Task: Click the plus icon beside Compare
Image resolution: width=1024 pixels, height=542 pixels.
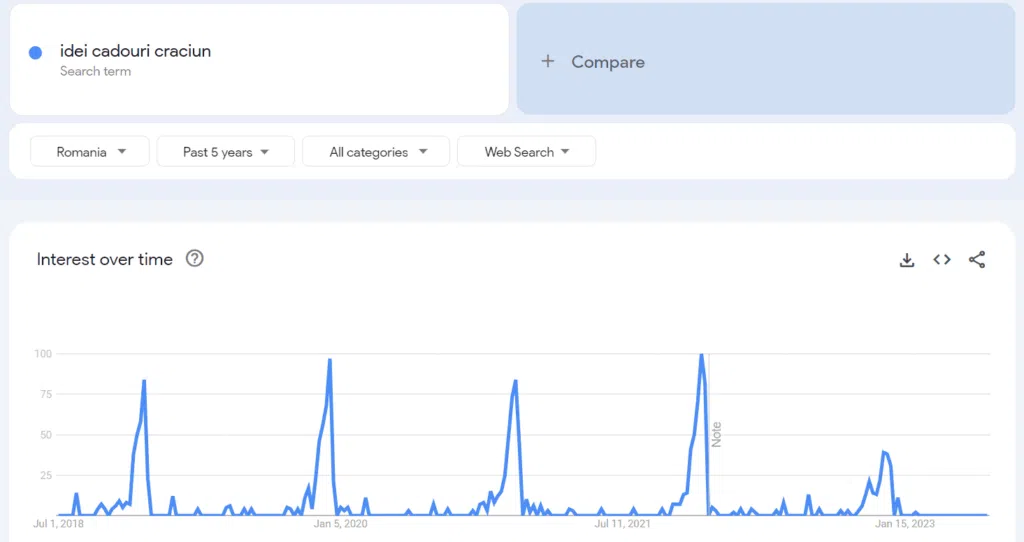Action: click(548, 61)
